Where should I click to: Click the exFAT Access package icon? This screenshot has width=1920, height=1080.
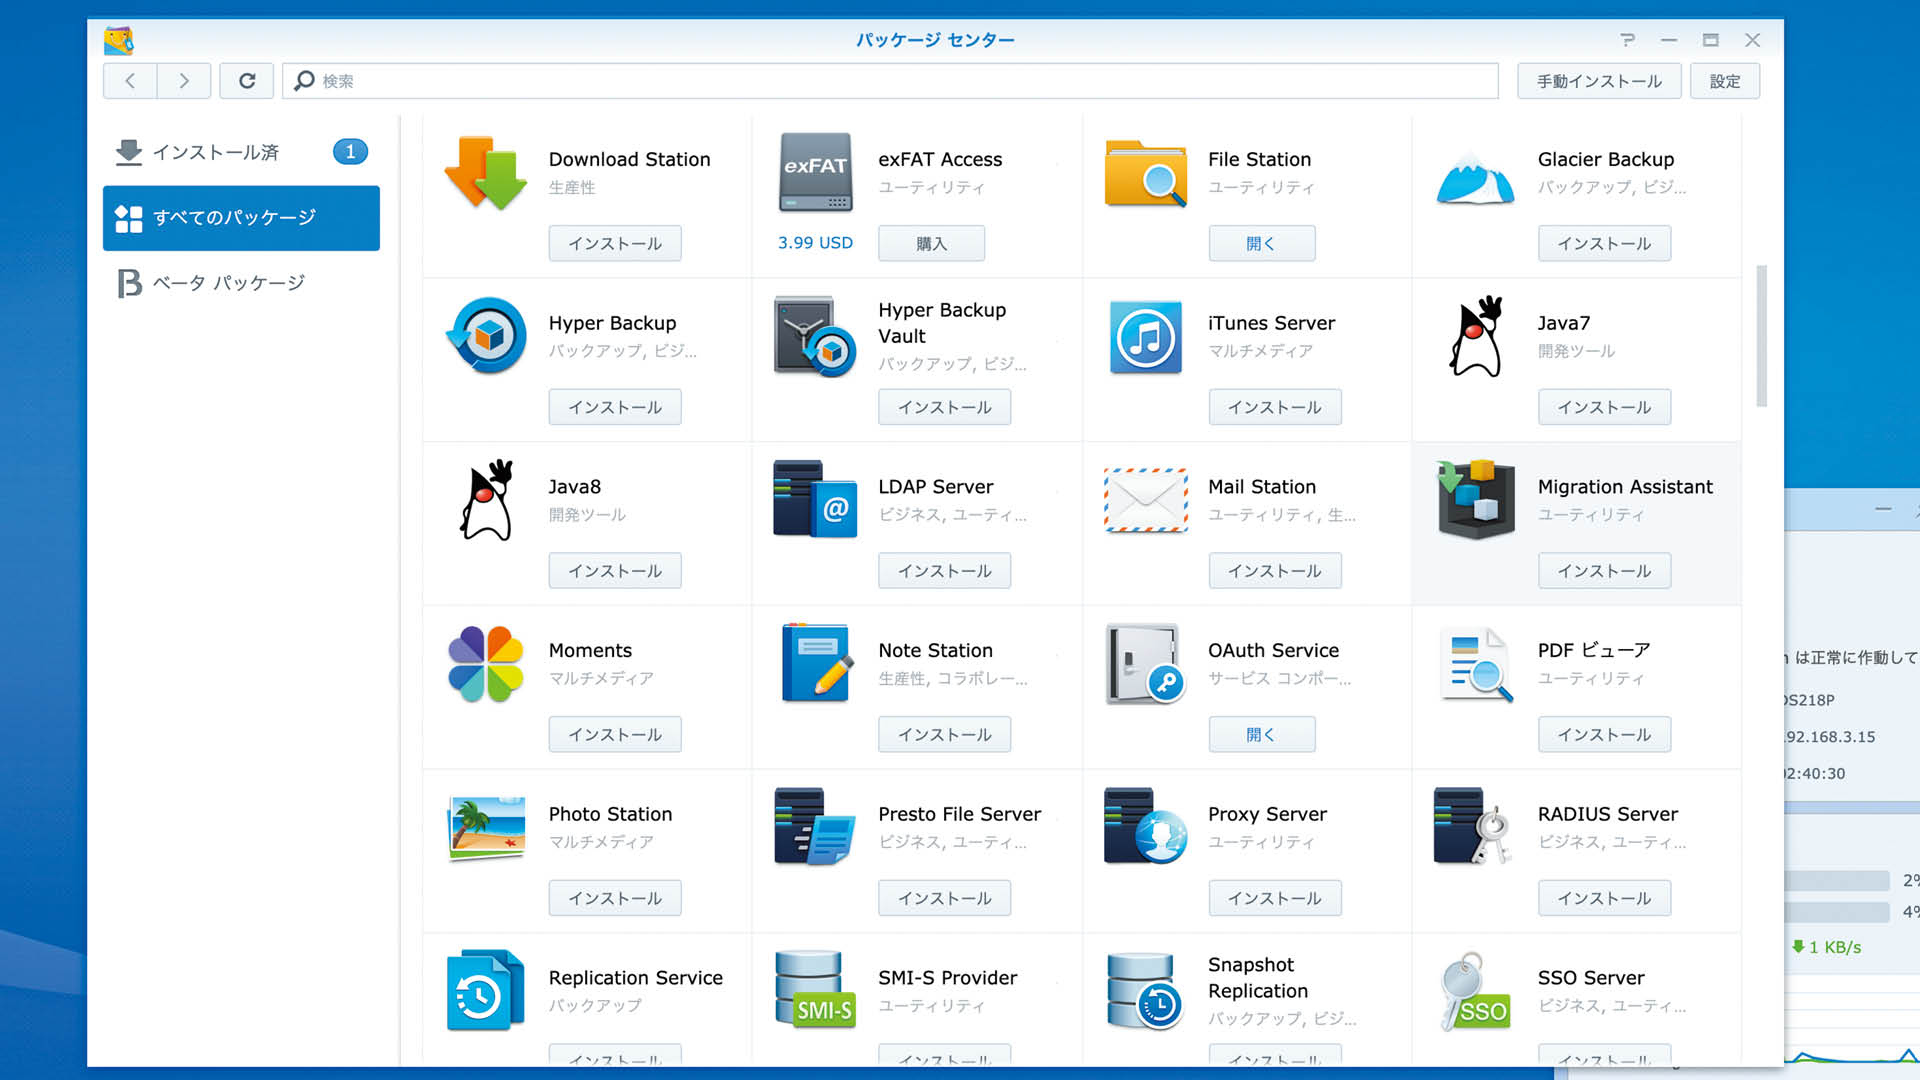[x=815, y=172]
